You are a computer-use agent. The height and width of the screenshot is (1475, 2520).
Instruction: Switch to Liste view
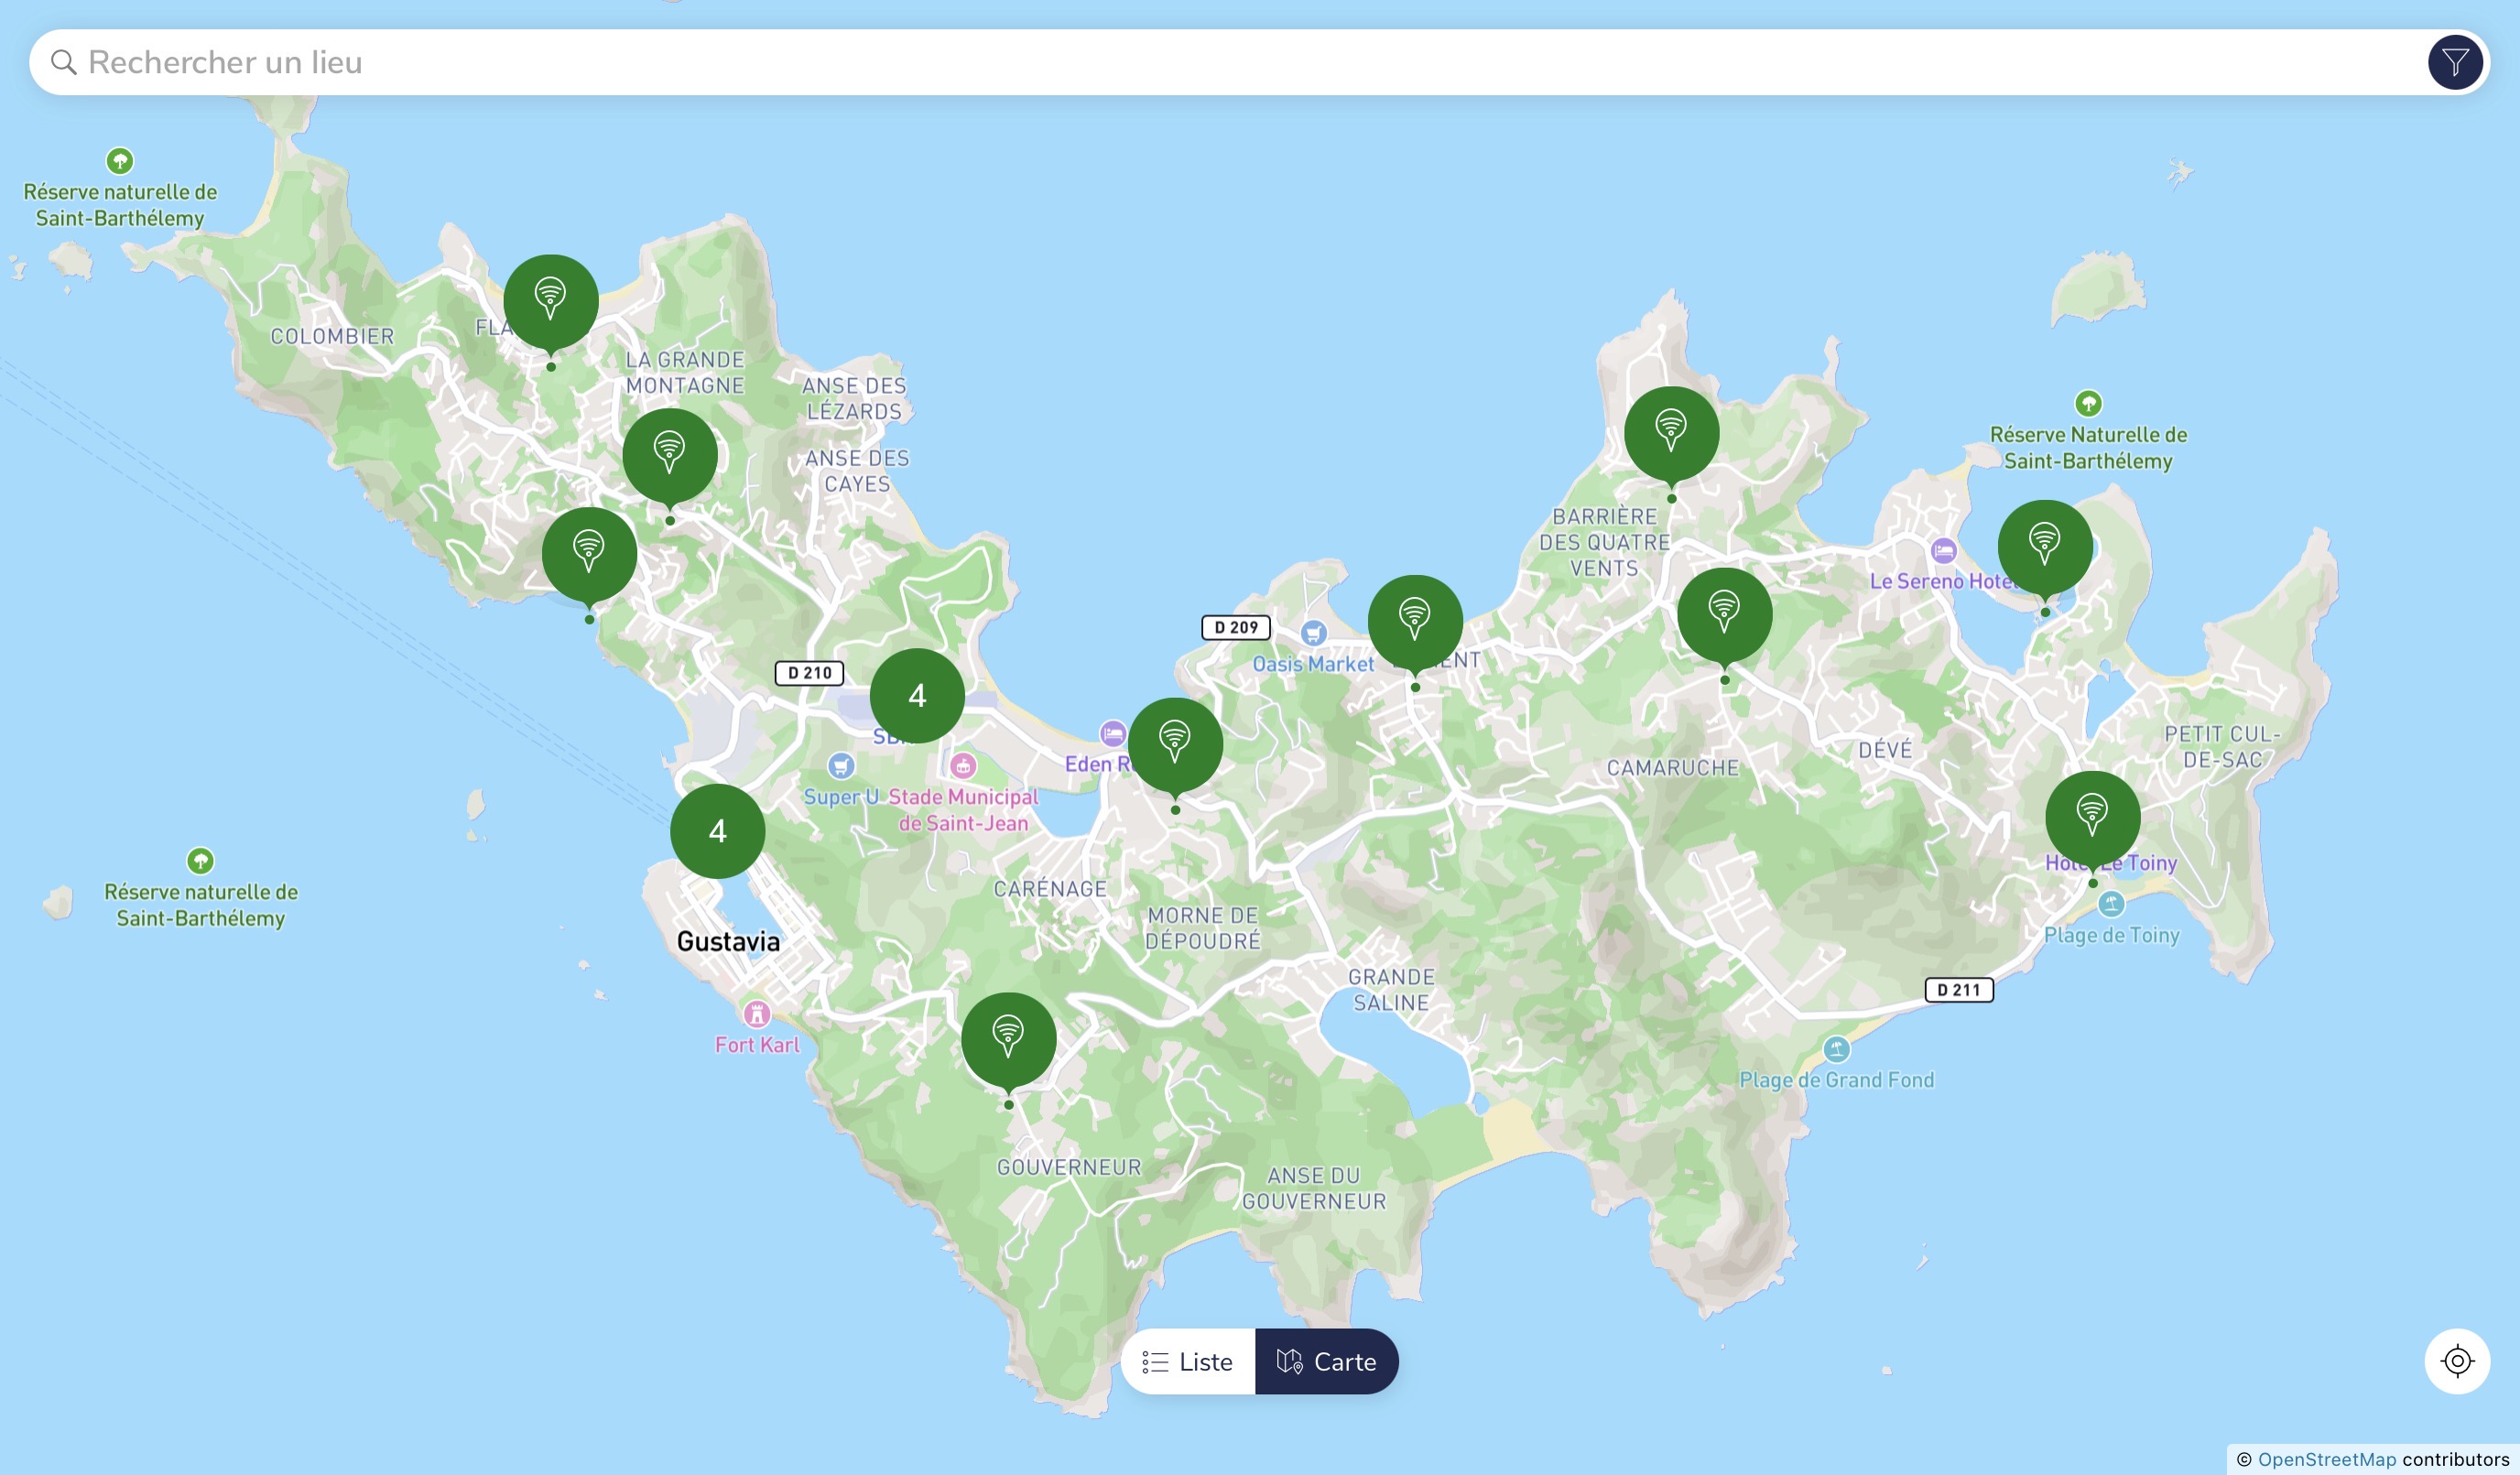point(1188,1362)
